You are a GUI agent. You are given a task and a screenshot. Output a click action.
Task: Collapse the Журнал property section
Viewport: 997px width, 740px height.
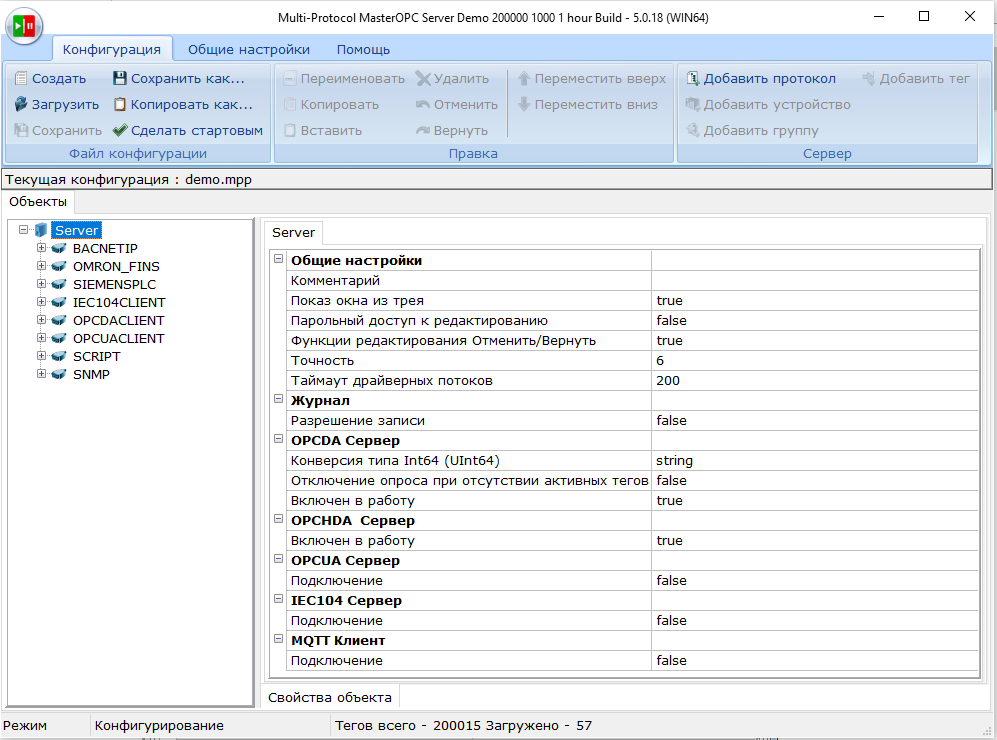point(278,399)
